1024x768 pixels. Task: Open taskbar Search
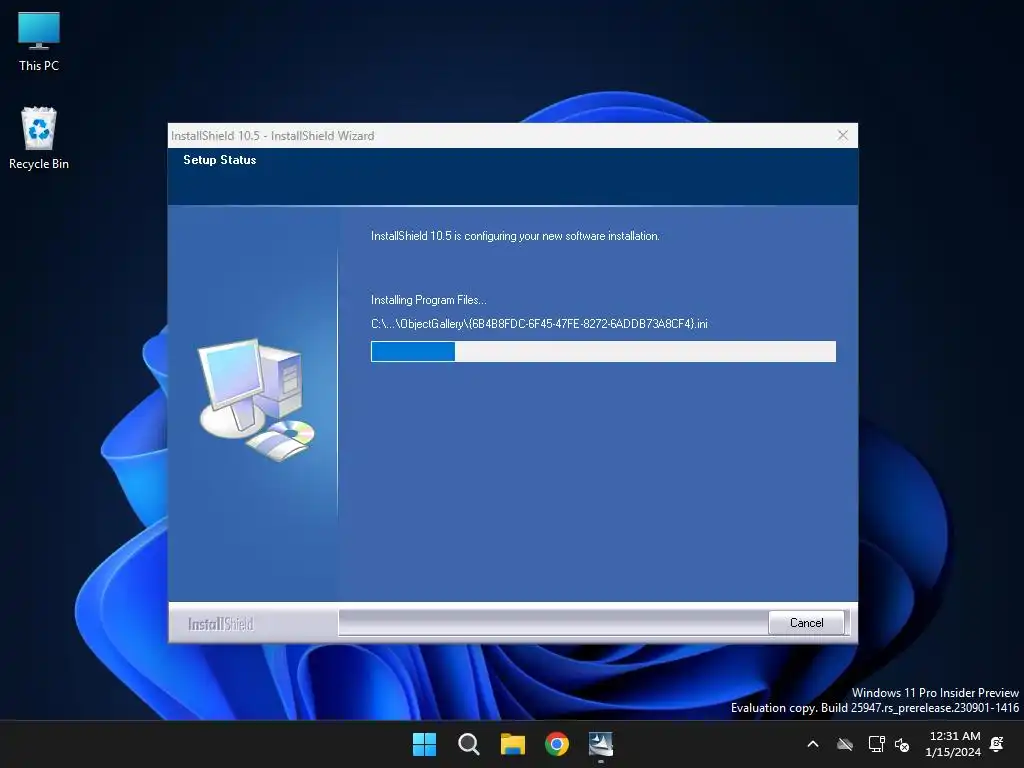[468, 744]
